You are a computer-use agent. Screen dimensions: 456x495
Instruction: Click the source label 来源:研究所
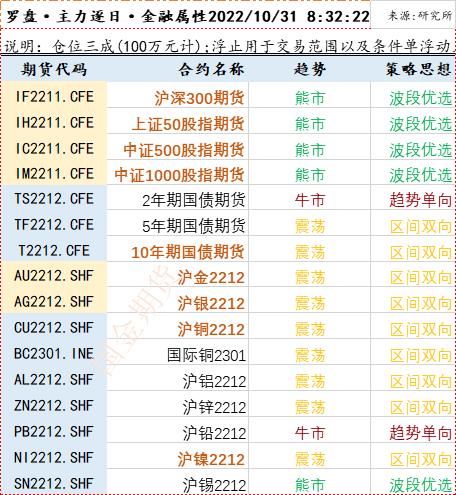[420, 15]
